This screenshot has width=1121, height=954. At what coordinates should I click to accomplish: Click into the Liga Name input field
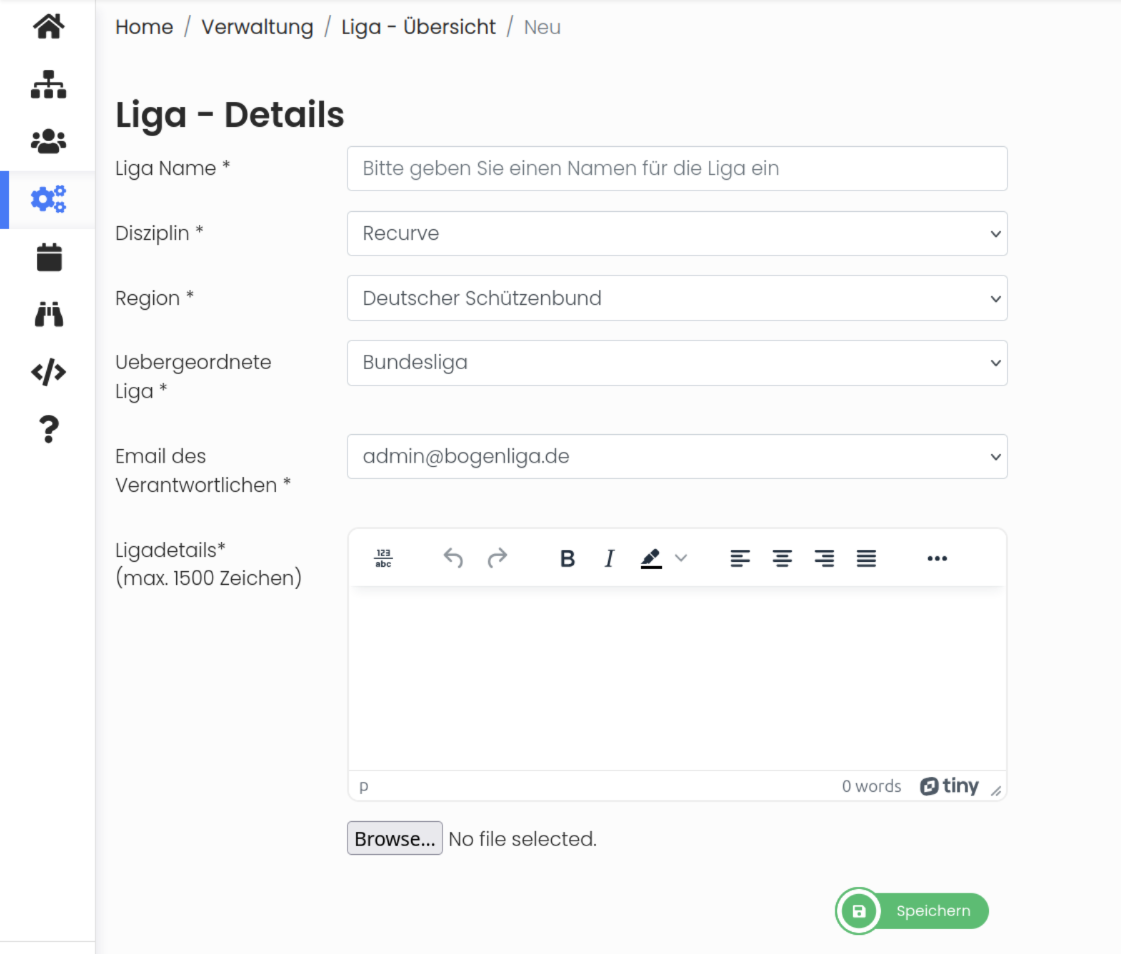point(677,169)
